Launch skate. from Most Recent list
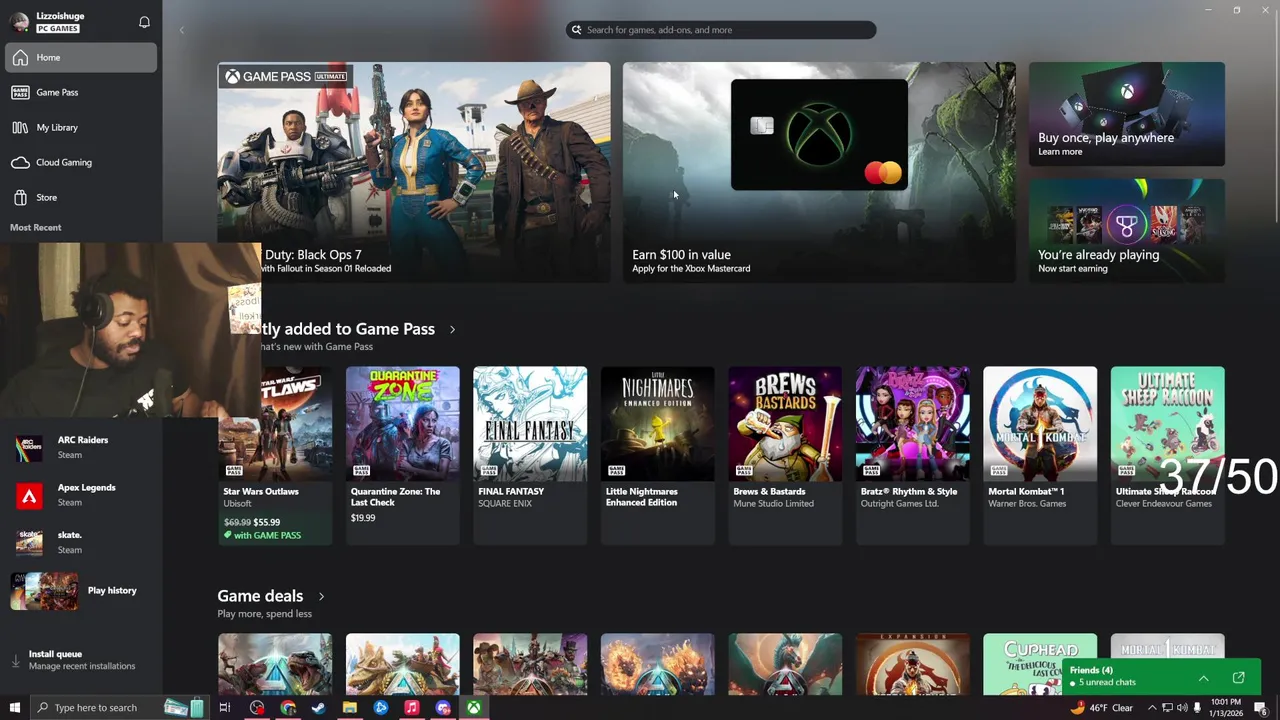 click(x=81, y=542)
